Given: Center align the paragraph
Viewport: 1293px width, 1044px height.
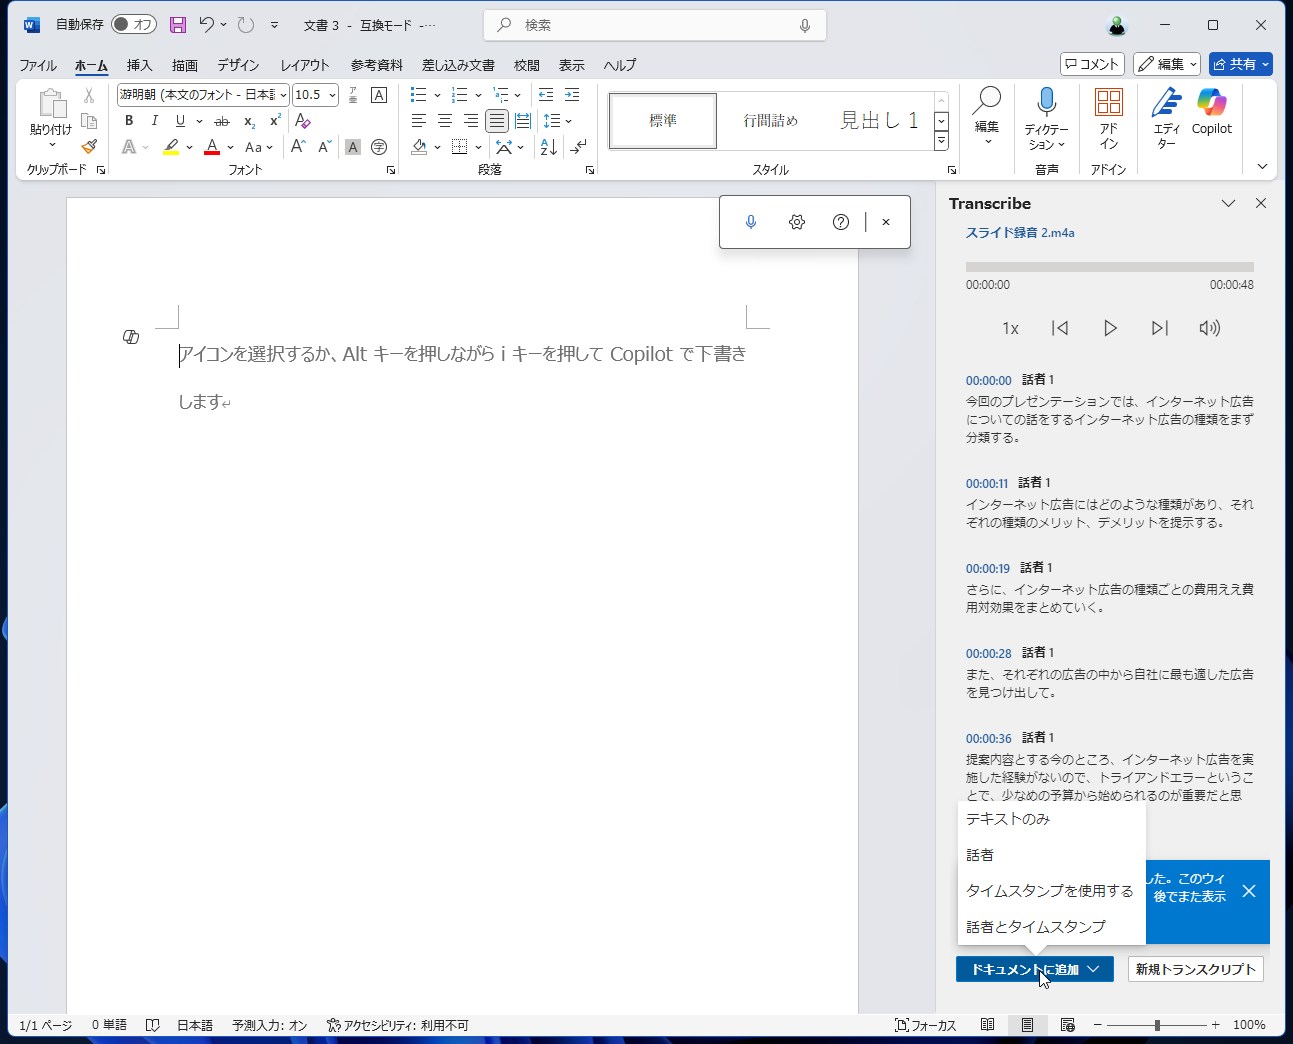Looking at the screenshot, I should point(445,121).
